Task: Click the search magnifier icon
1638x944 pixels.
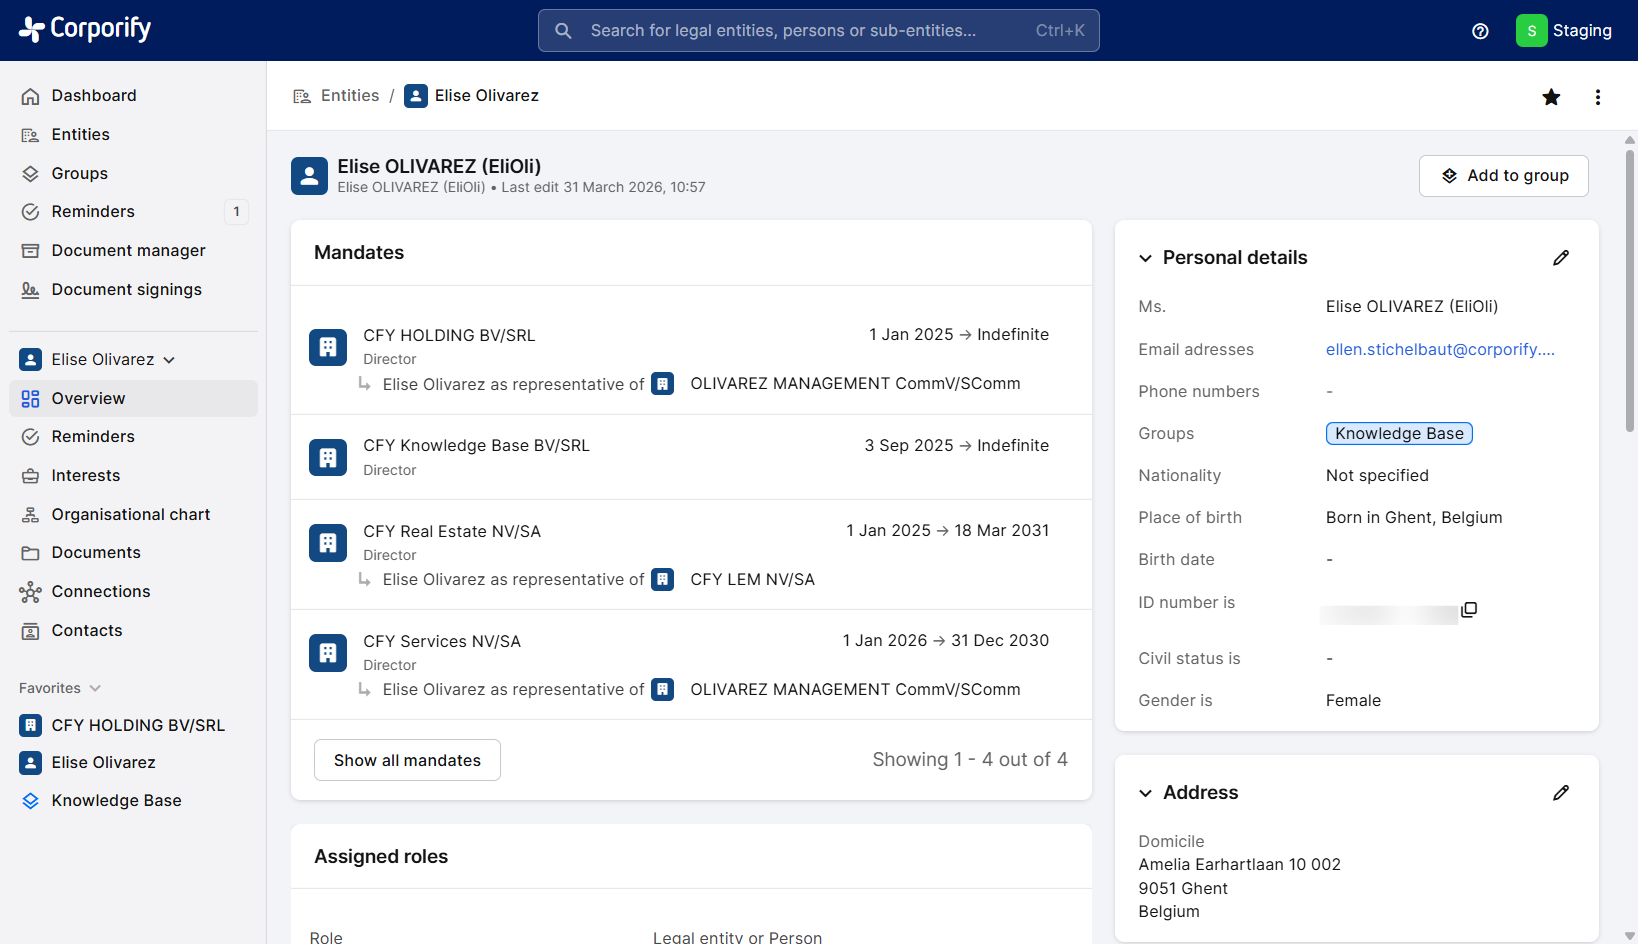Action: [564, 31]
